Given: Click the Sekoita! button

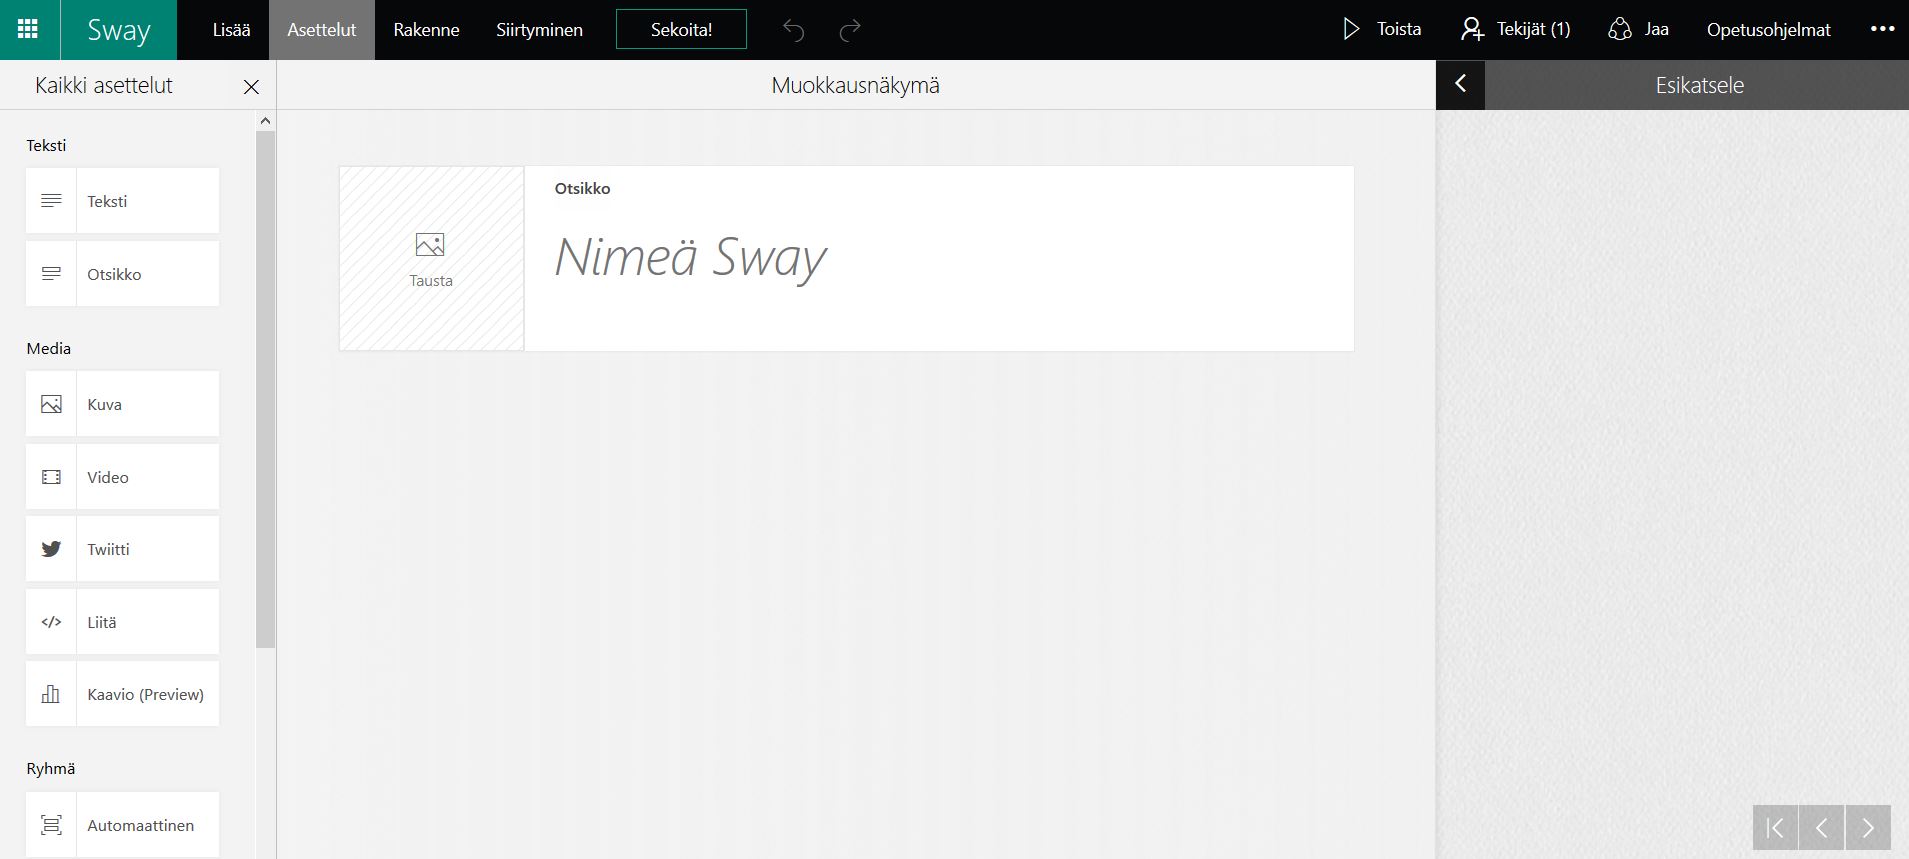Looking at the screenshot, I should (x=681, y=29).
